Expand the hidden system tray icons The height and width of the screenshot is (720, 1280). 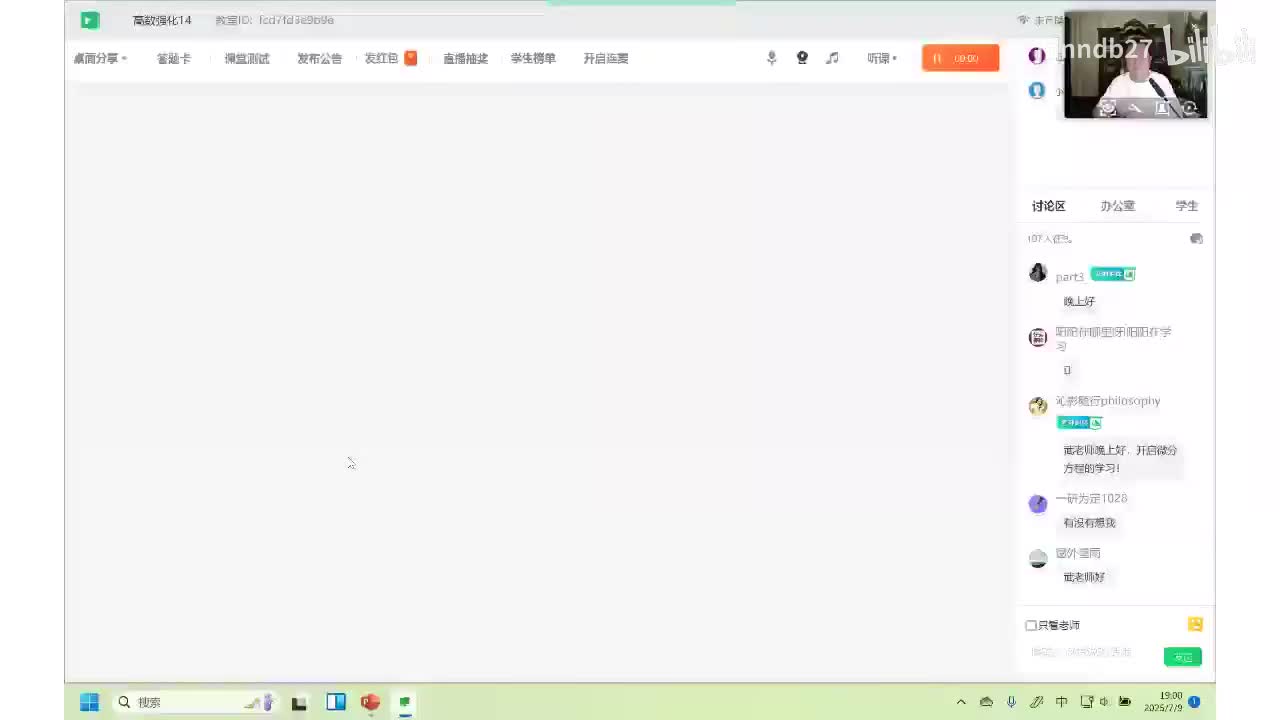point(961,702)
